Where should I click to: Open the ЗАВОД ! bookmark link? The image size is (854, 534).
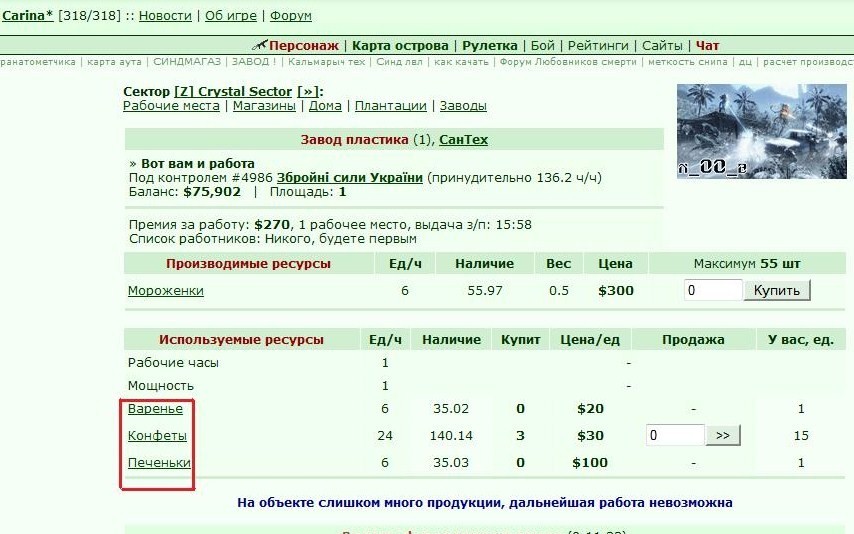[x=254, y=62]
